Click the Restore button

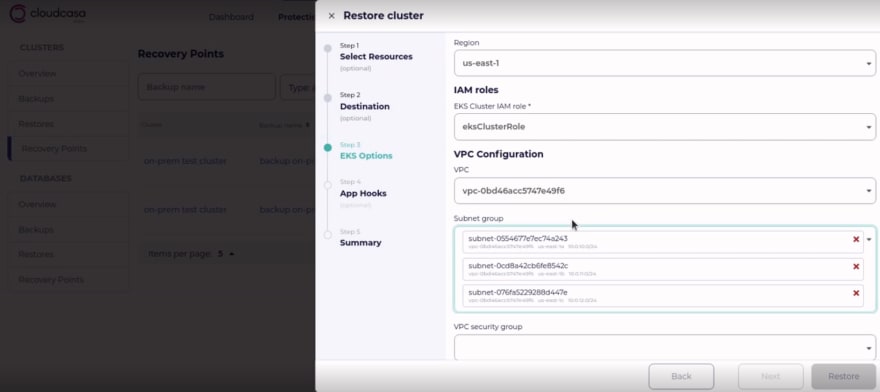(x=844, y=376)
